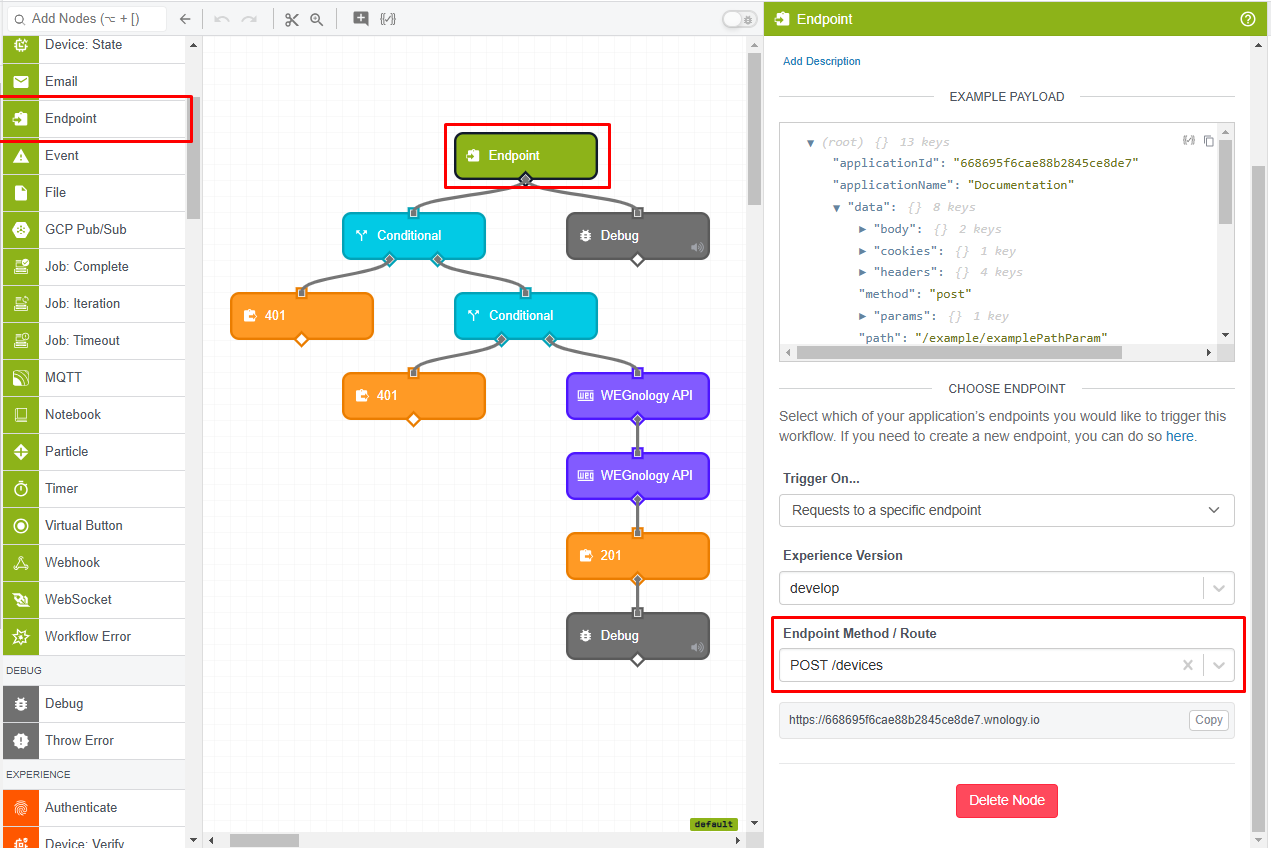Open help icon in the Endpoint header
The height and width of the screenshot is (848, 1271).
tap(1248, 19)
